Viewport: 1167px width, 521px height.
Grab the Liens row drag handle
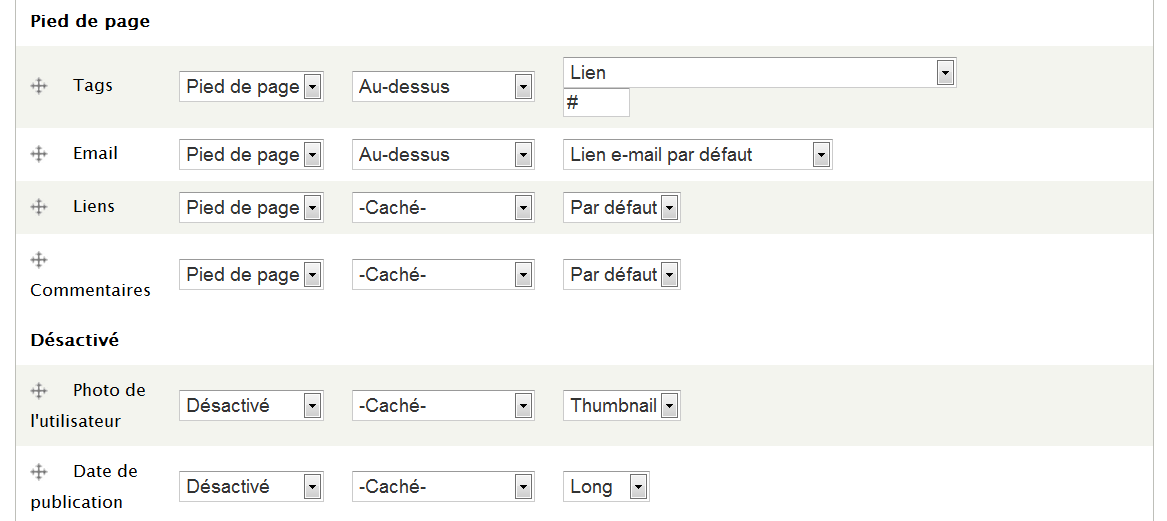(x=39, y=207)
